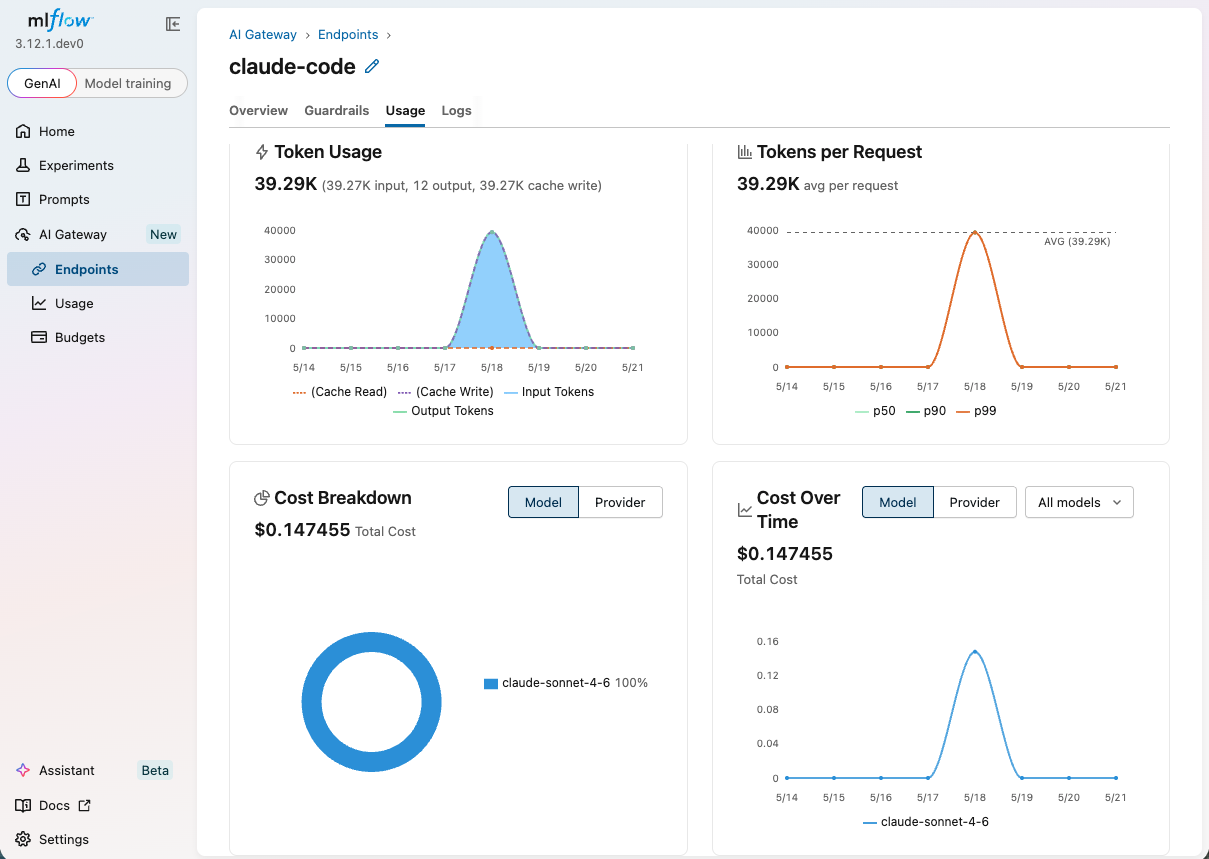Click the Home house icon
This screenshot has width=1209, height=859.
pyautogui.click(x=23, y=131)
